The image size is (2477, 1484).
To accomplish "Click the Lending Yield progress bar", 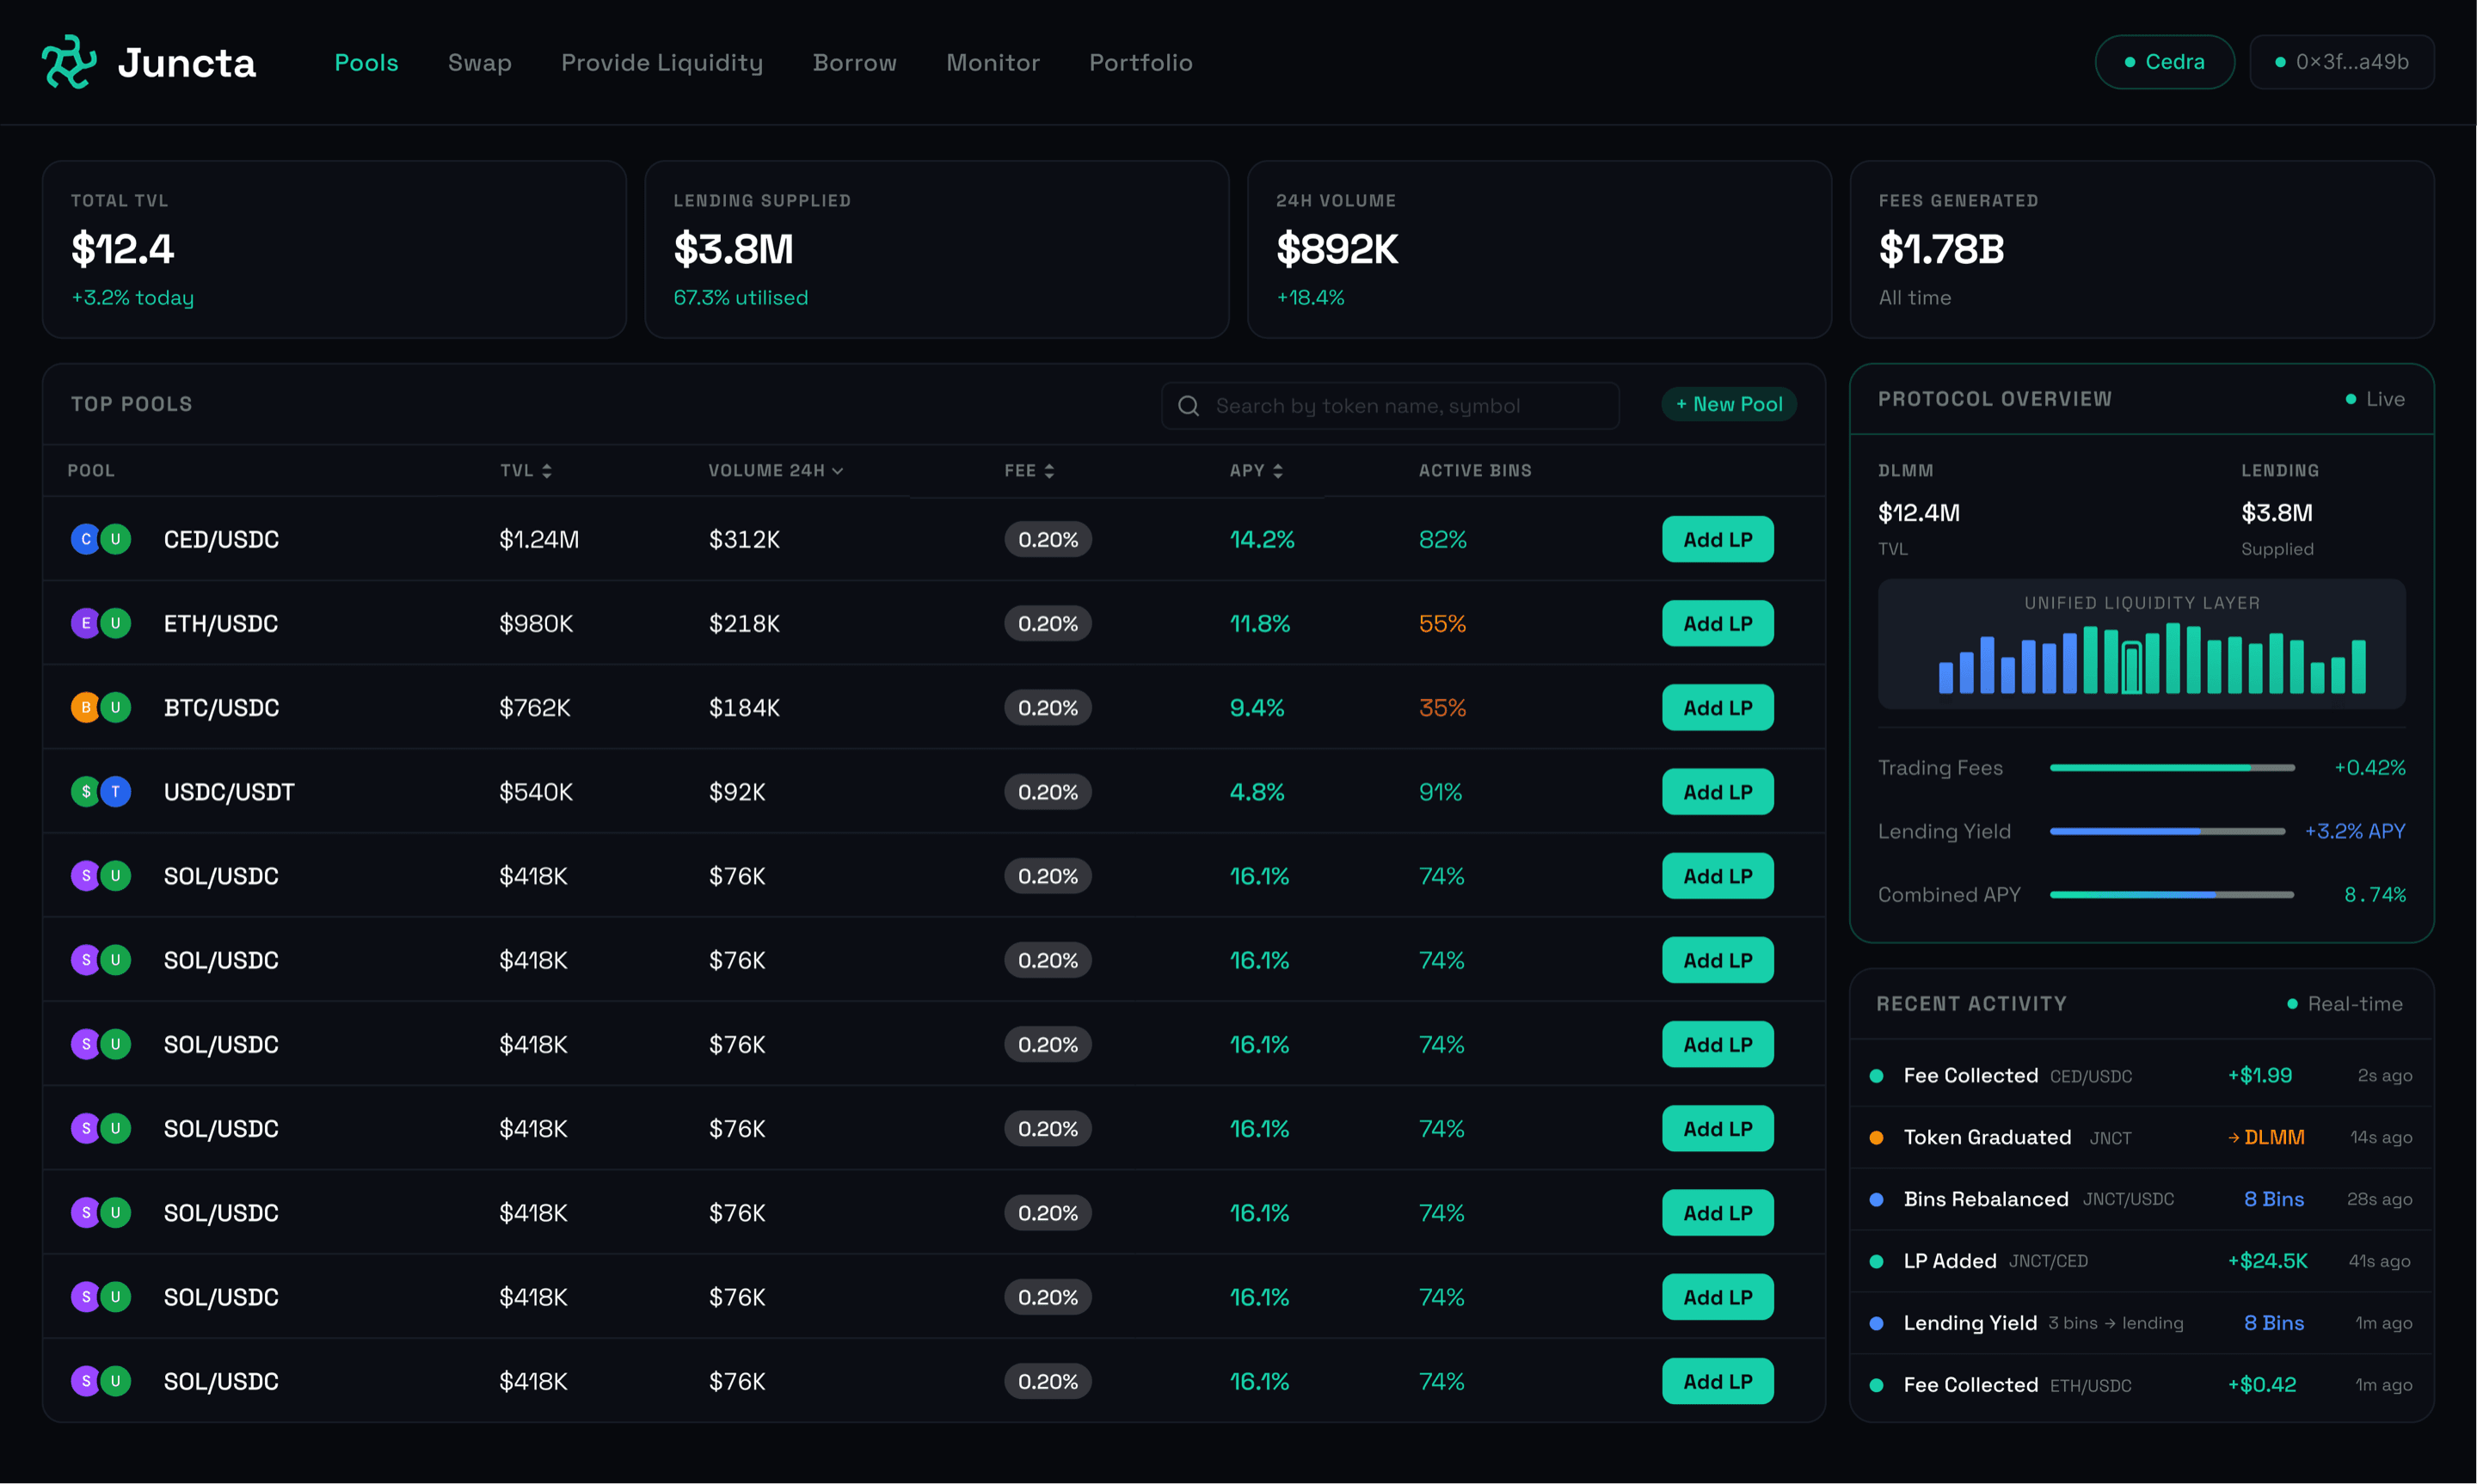I will pos(2167,831).
